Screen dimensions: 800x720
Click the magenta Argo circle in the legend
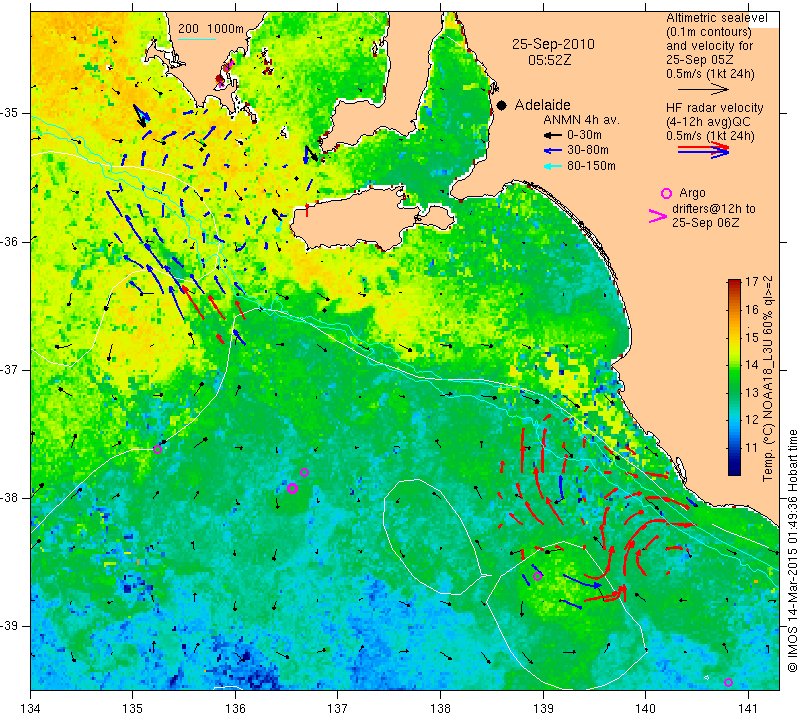pyautogui.click(x=666, y=193)
